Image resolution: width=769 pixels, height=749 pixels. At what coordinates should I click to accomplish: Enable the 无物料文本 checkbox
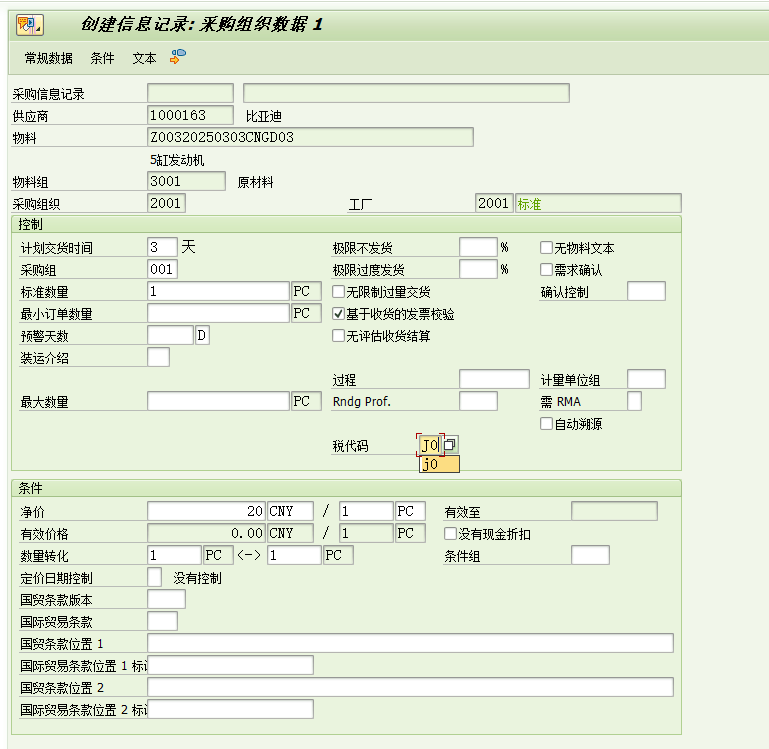[546, 248]
